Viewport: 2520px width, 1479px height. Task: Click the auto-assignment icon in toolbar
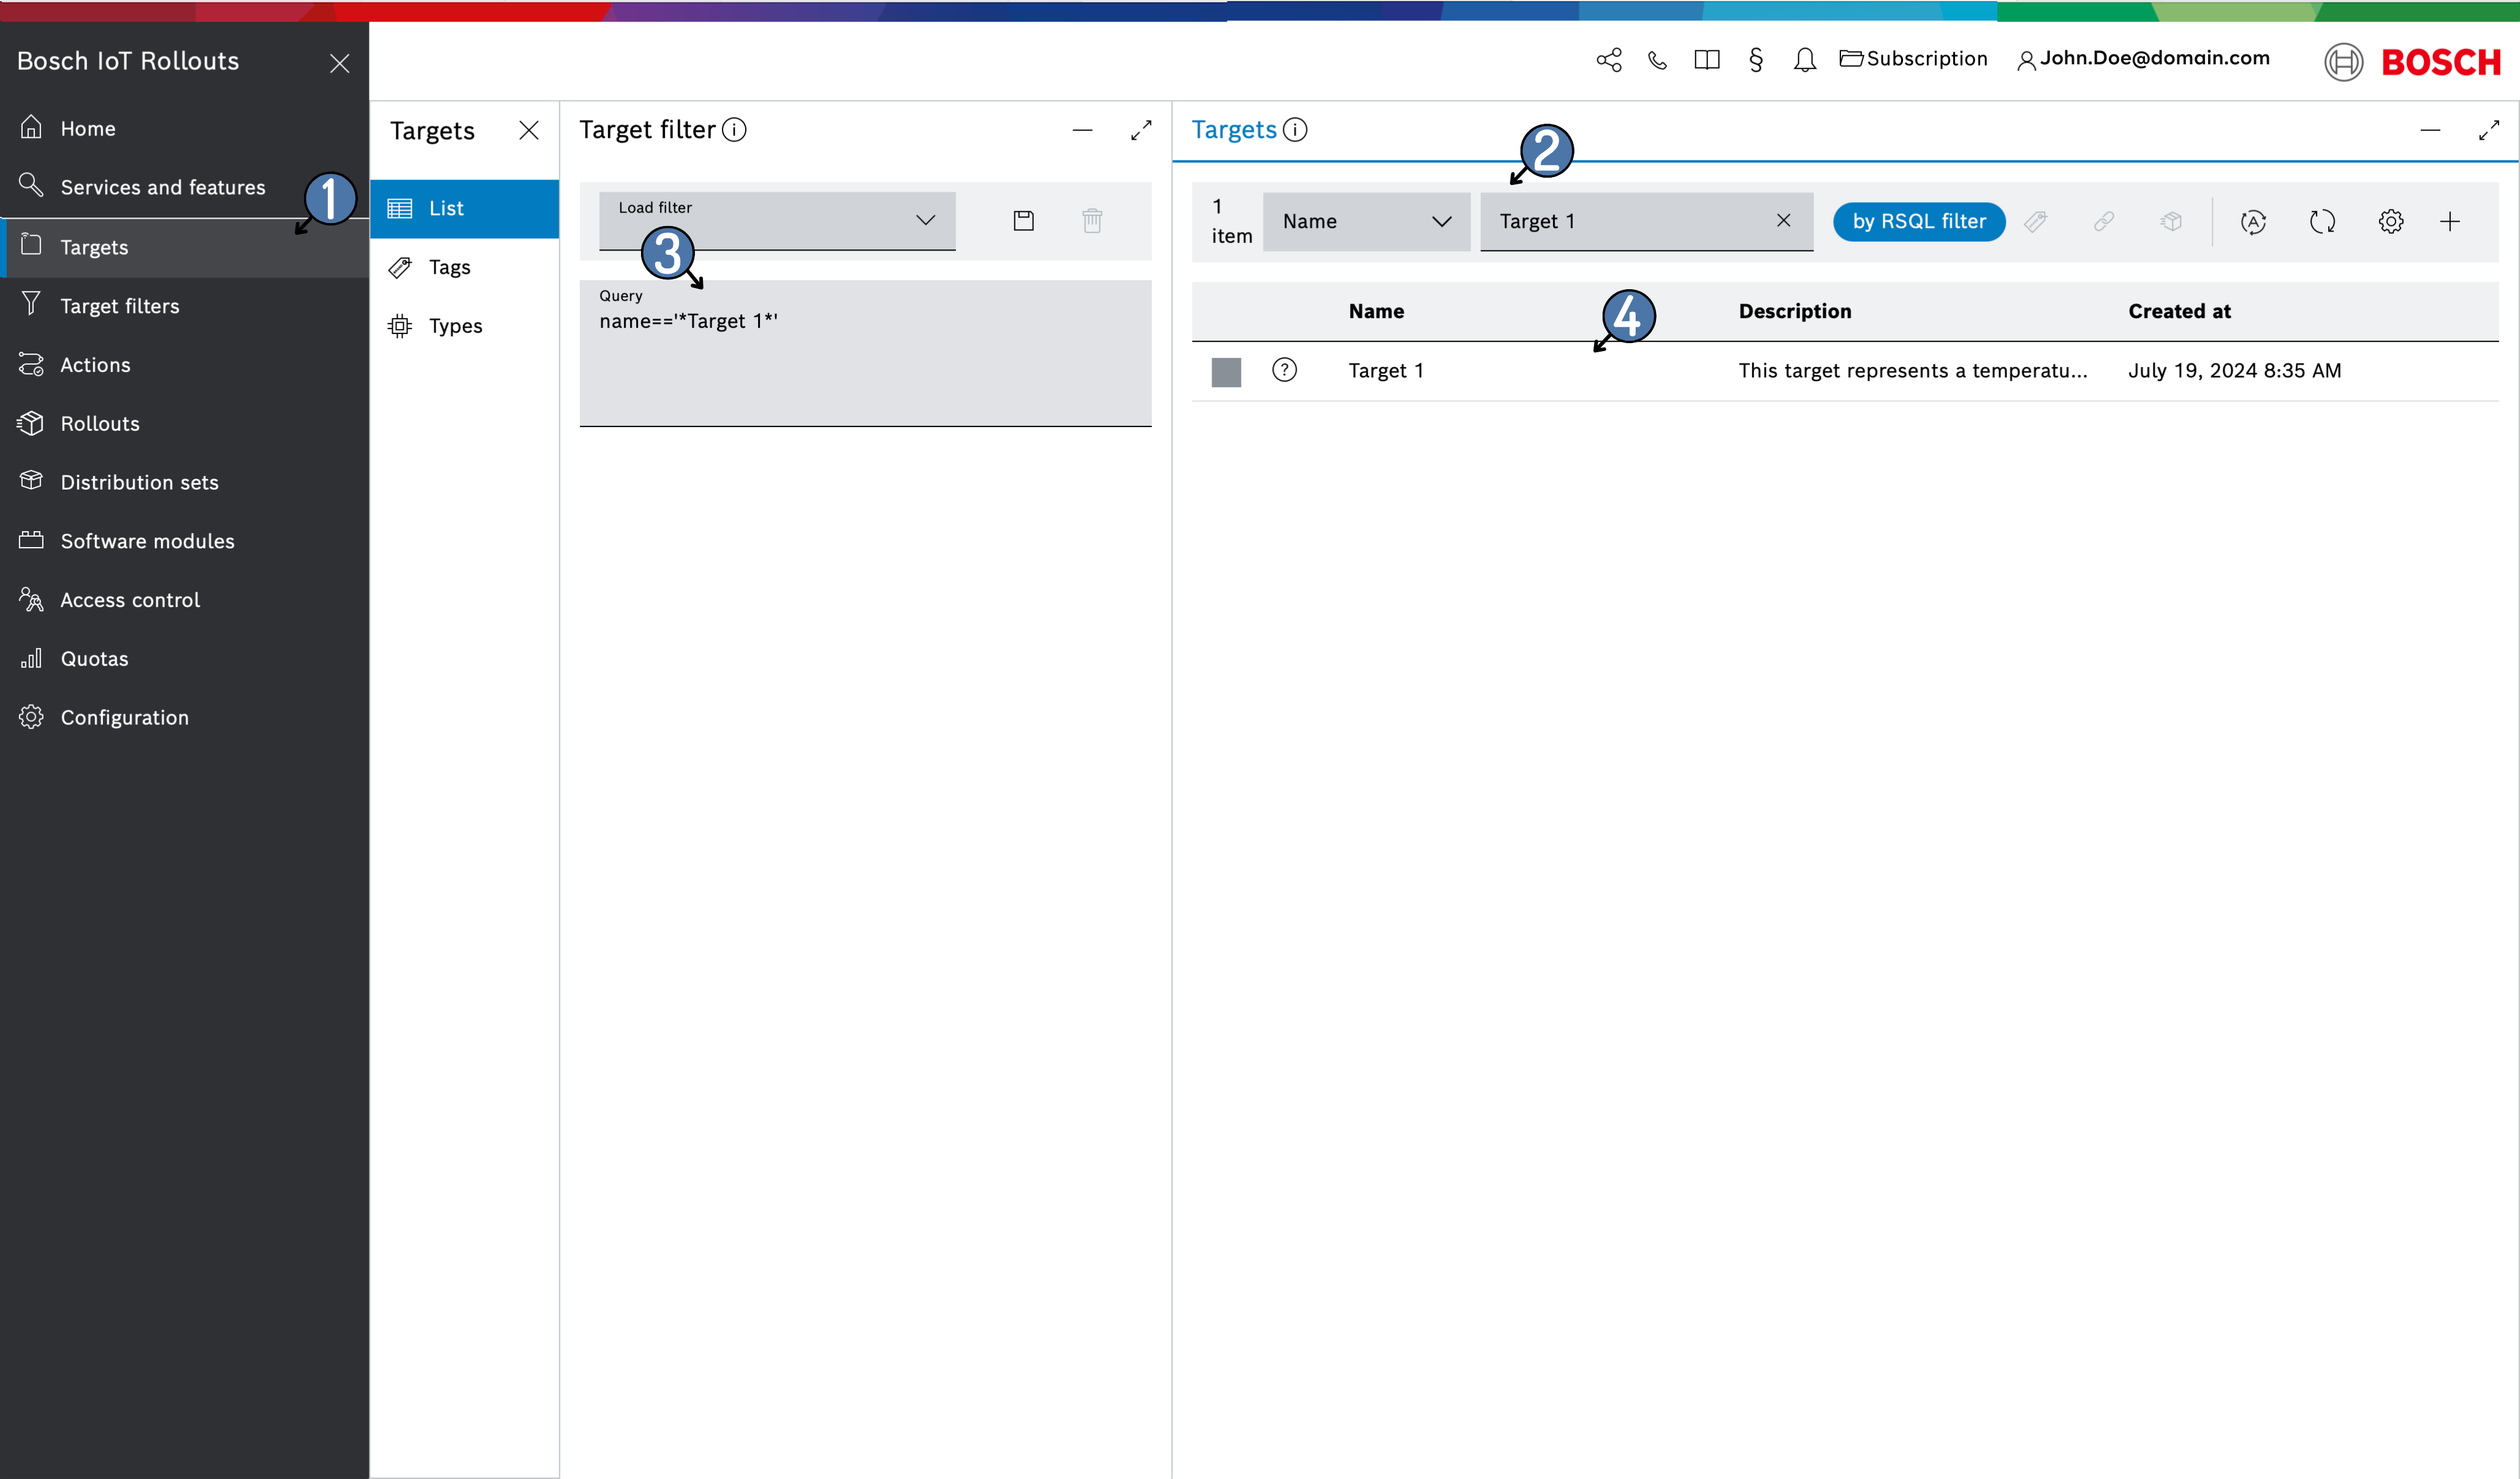2253,222
